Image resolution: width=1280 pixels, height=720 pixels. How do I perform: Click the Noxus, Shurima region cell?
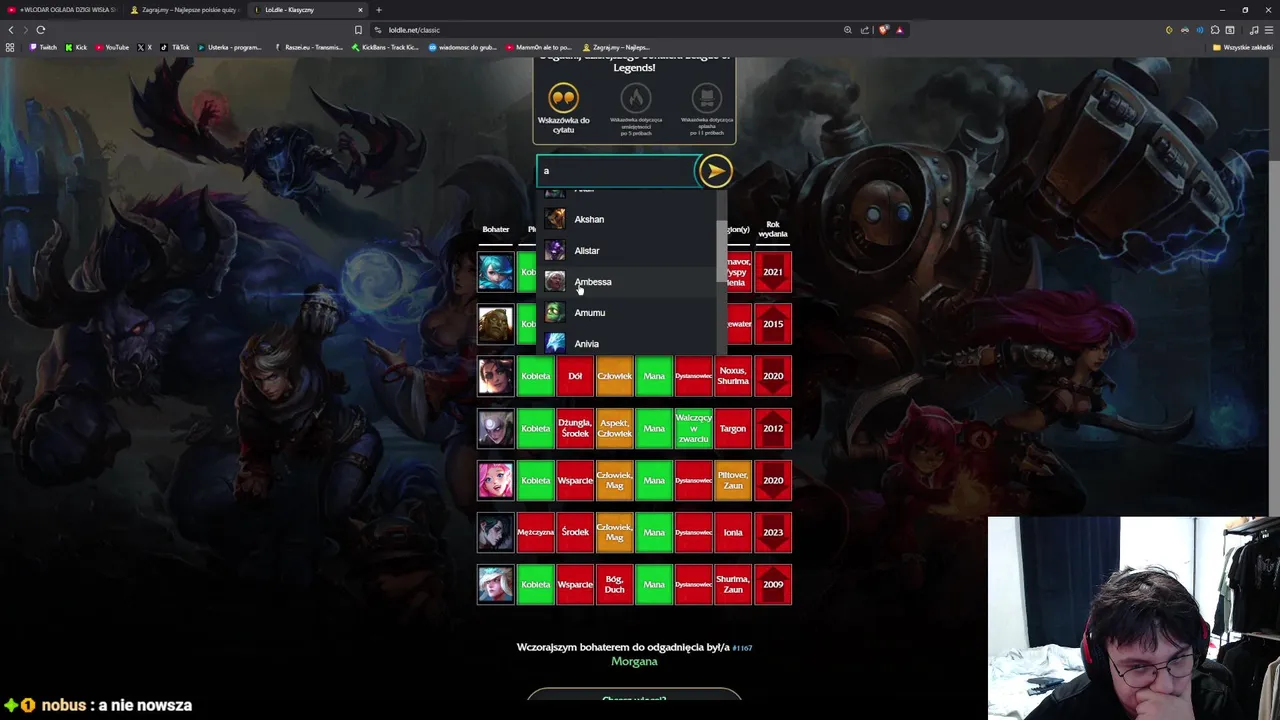[733, 376]
